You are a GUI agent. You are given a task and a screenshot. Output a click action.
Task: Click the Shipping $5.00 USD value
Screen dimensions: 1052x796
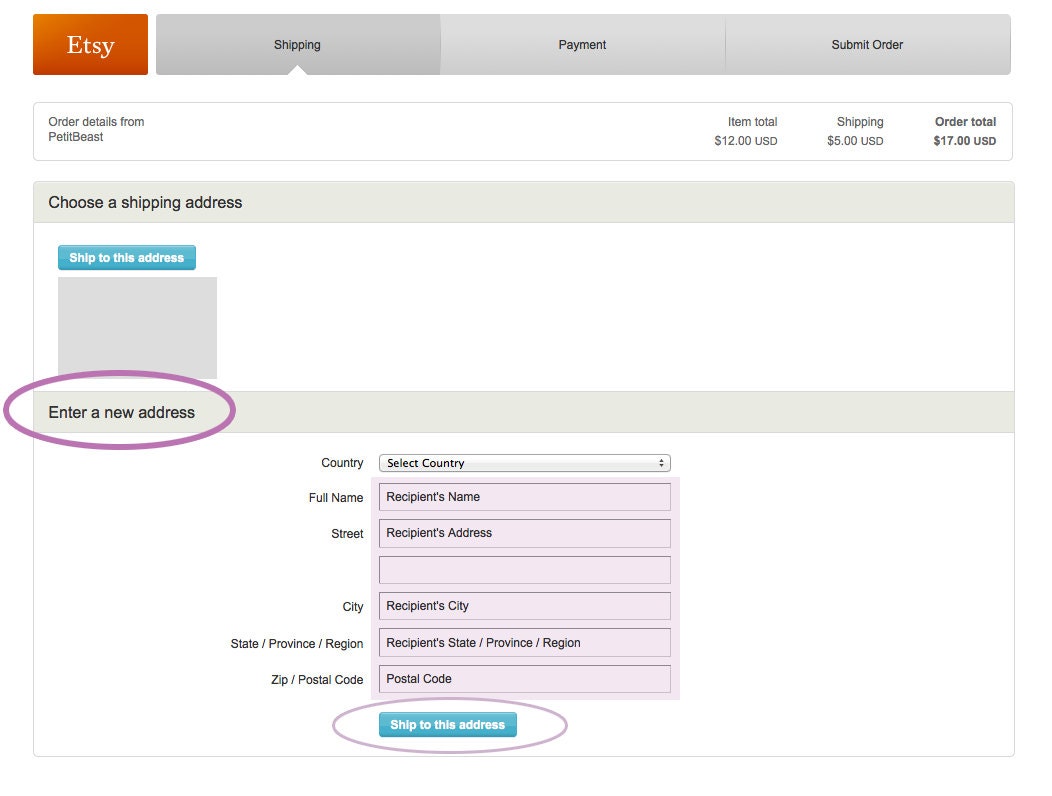point(855,141)
